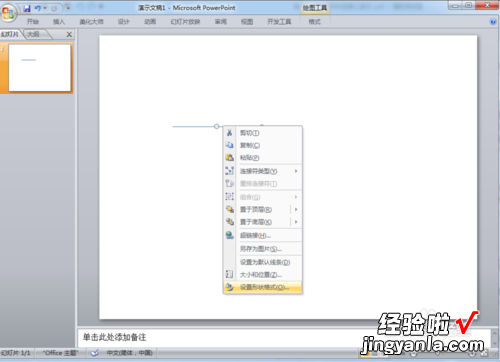Image resolution: width=500 pixels, height=362 pixels.
Task: Expand the 置于底层 submenu arrow
Action: [x=296, y=222]
